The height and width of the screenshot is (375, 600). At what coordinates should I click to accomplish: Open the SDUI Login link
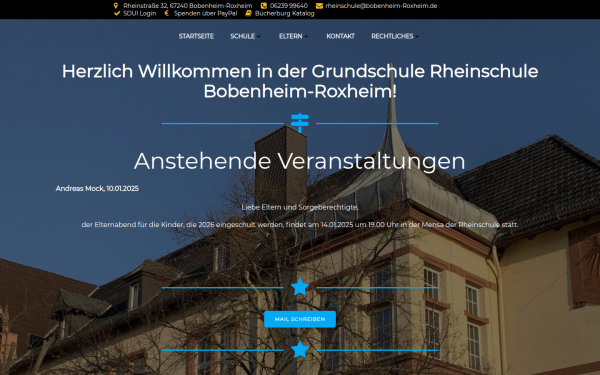(x=140, y=13)
